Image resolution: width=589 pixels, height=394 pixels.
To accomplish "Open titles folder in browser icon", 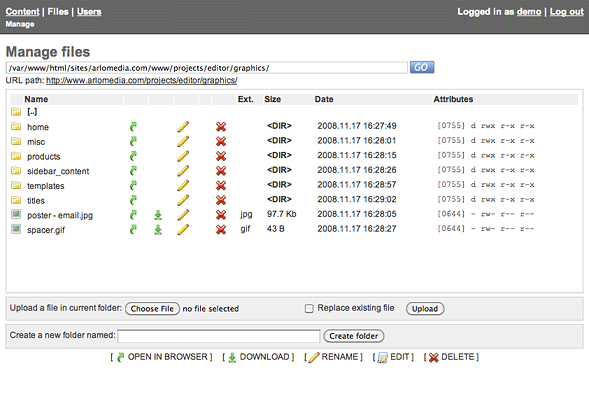I will click(x=133, y=200).
